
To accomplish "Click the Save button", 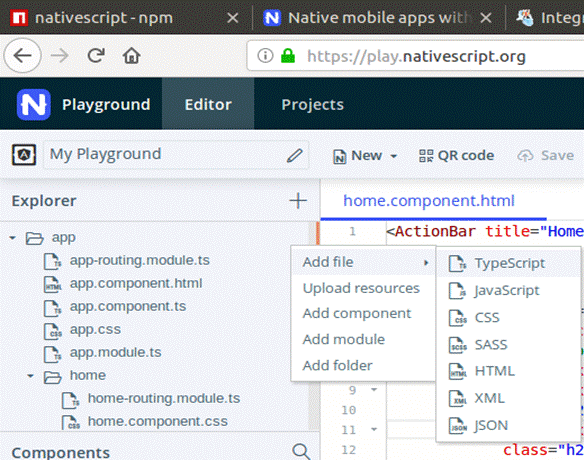I will 546,156.
